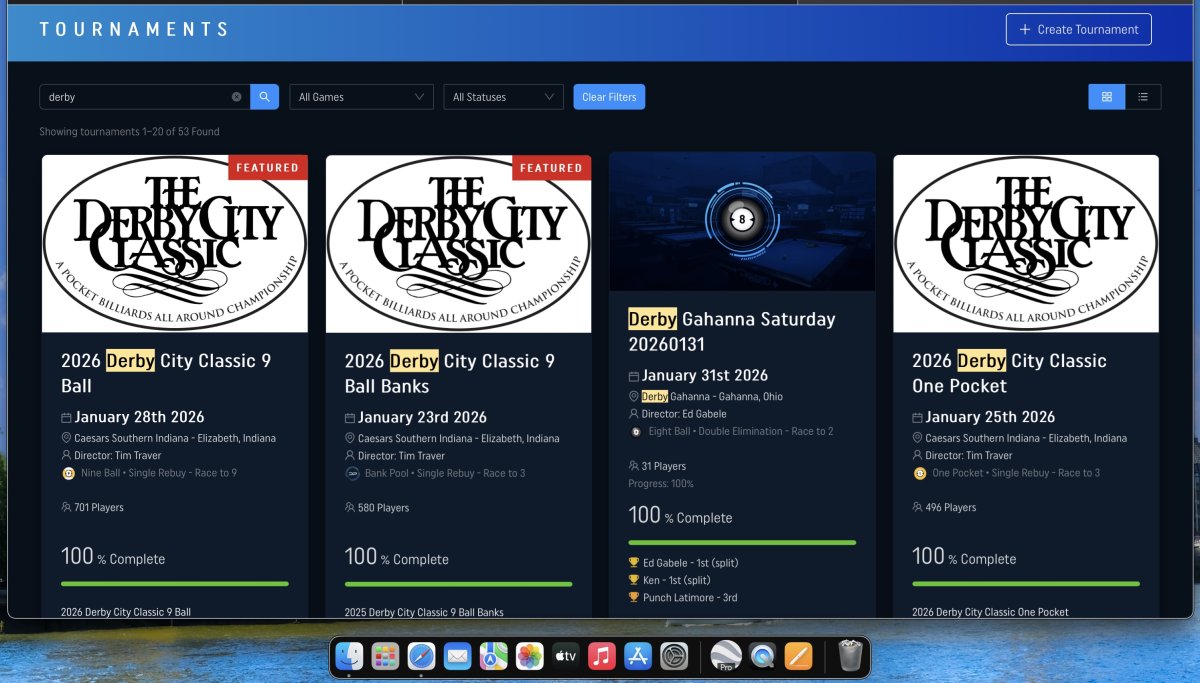Click the blue search magnifier button
The width and height of the screenshot is (1200, 683).
click(x=264, y=97)
